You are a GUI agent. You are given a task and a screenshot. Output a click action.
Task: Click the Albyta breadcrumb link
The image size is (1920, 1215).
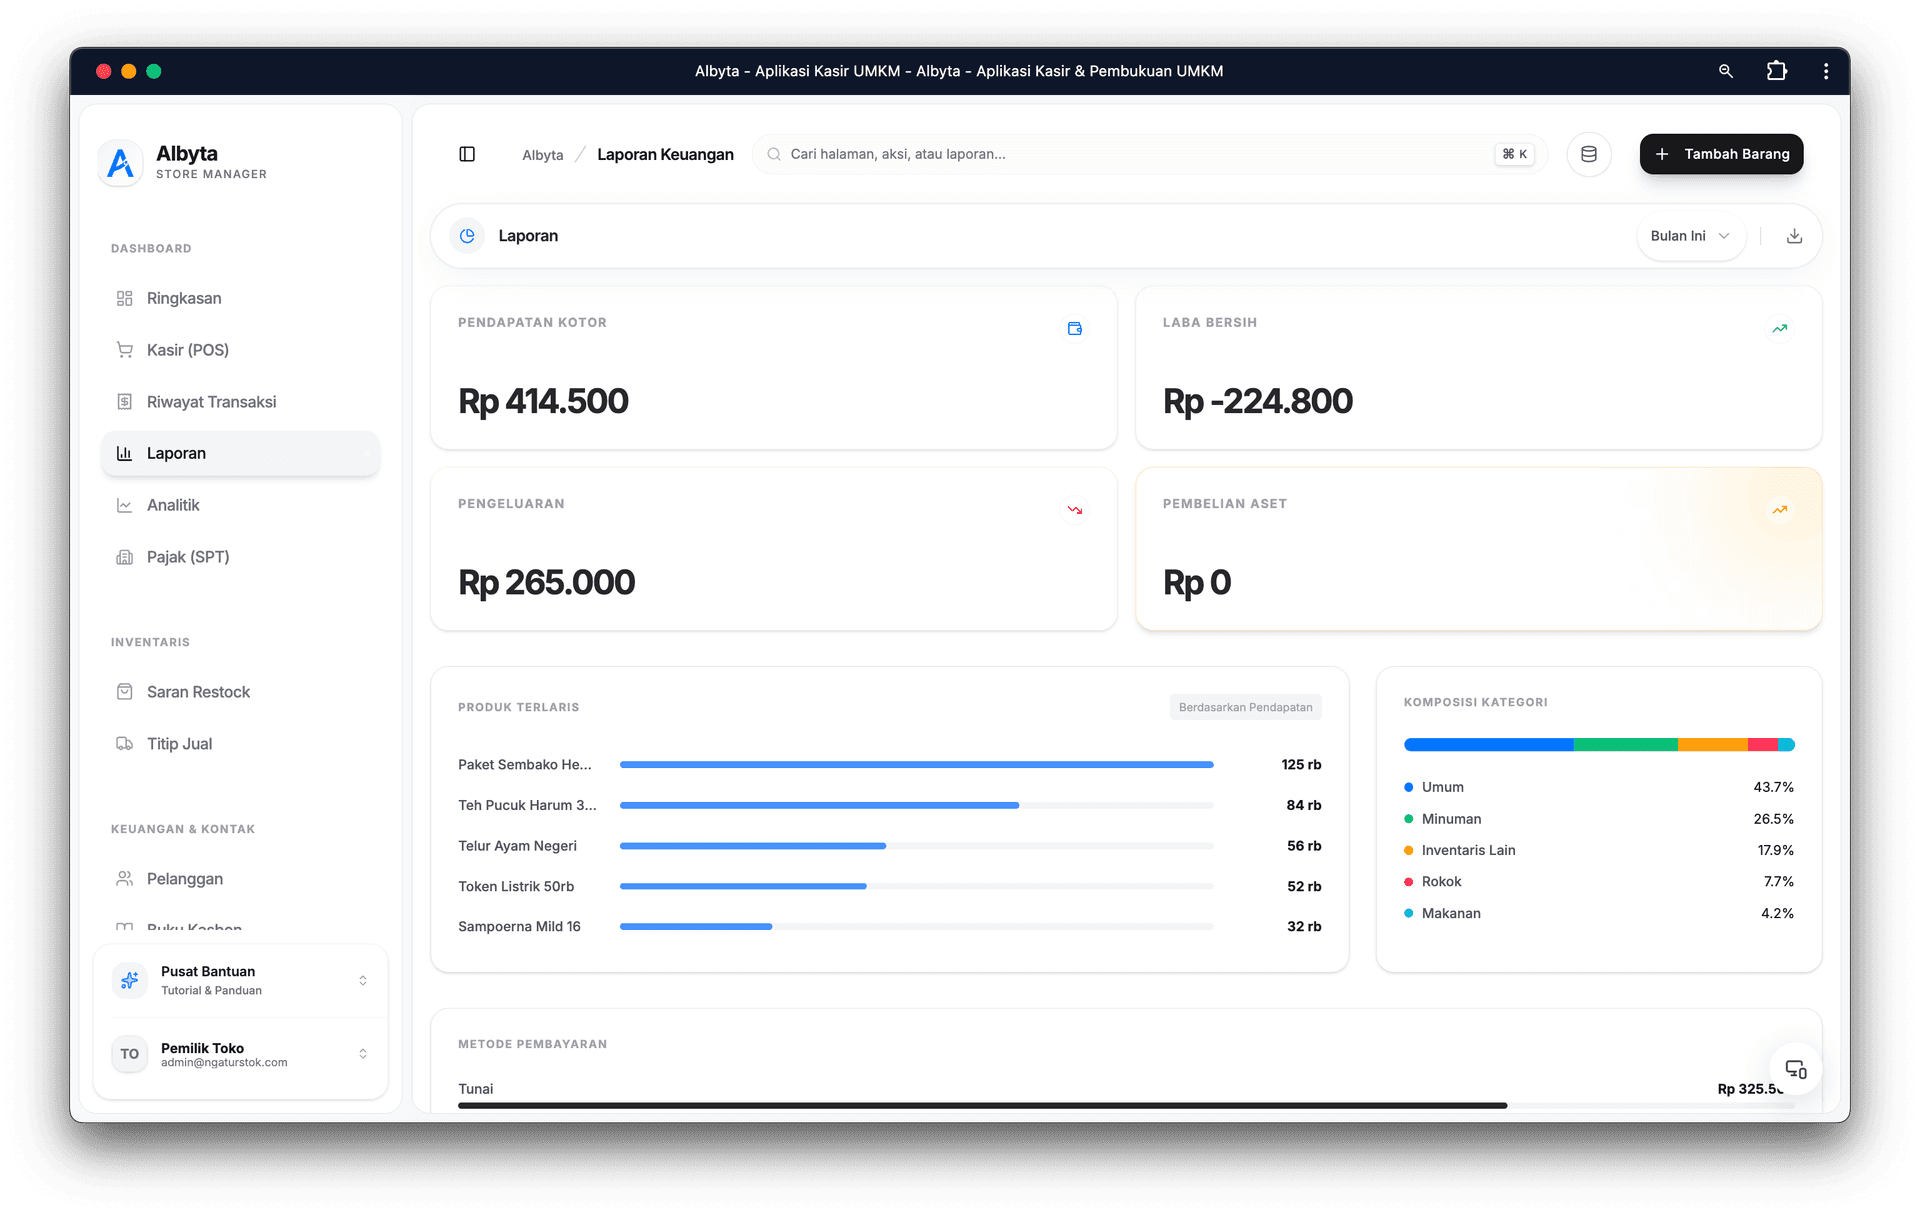pyautogui.click(x=542, y=155)
